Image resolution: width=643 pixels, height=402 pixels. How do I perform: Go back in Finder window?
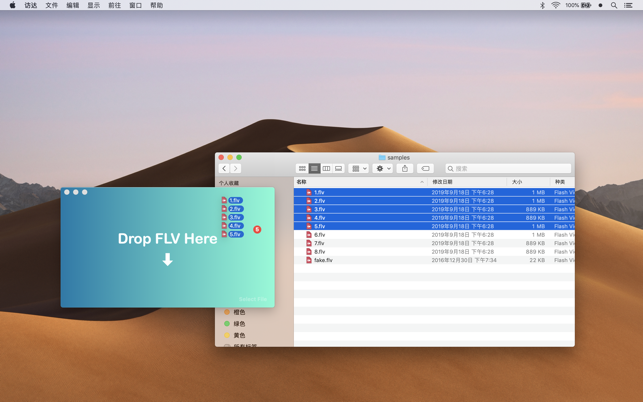(224, 169)
